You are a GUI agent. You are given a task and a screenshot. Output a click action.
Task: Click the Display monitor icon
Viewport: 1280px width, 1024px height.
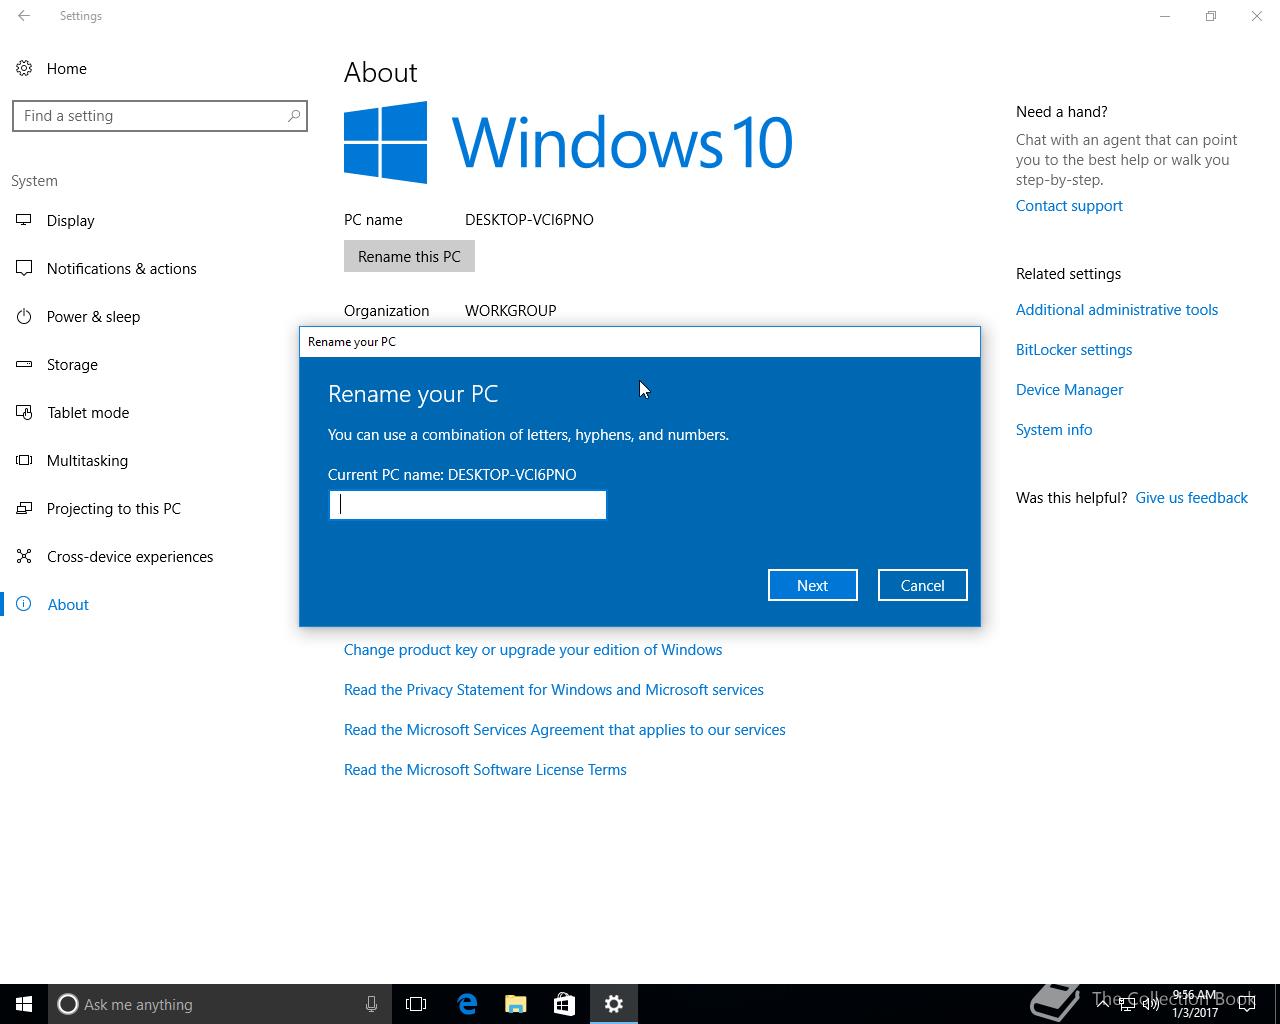[x=24, y=220]
